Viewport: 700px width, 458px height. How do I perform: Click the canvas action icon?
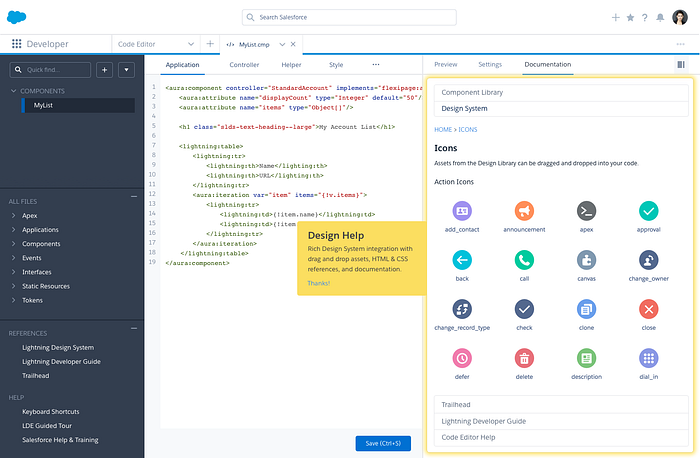tap(586, 260)
